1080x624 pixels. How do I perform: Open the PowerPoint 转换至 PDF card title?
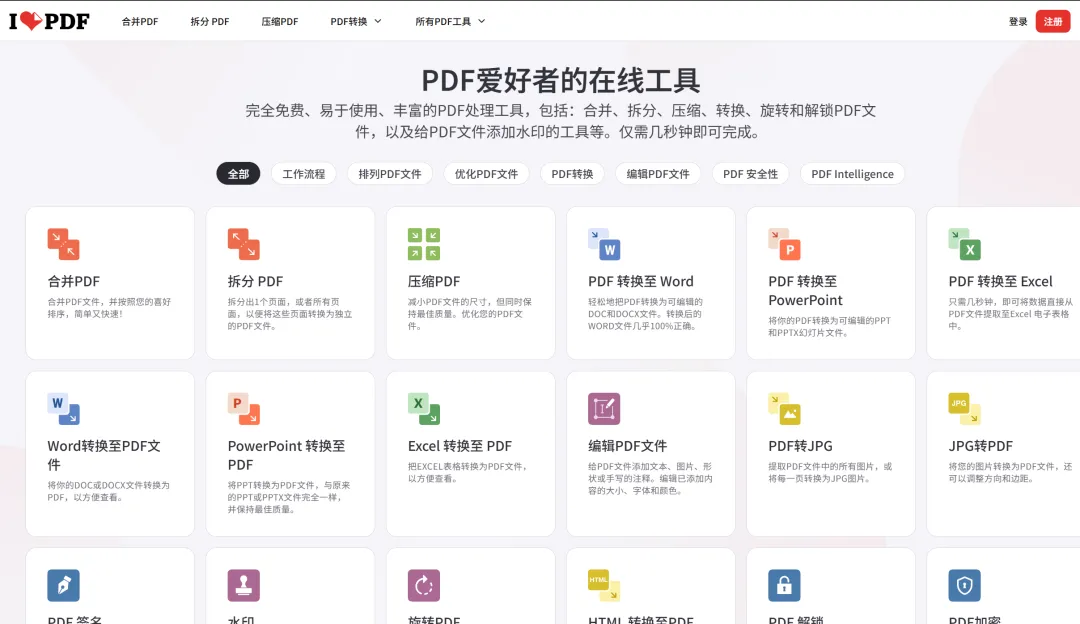(x=287, y=455)
